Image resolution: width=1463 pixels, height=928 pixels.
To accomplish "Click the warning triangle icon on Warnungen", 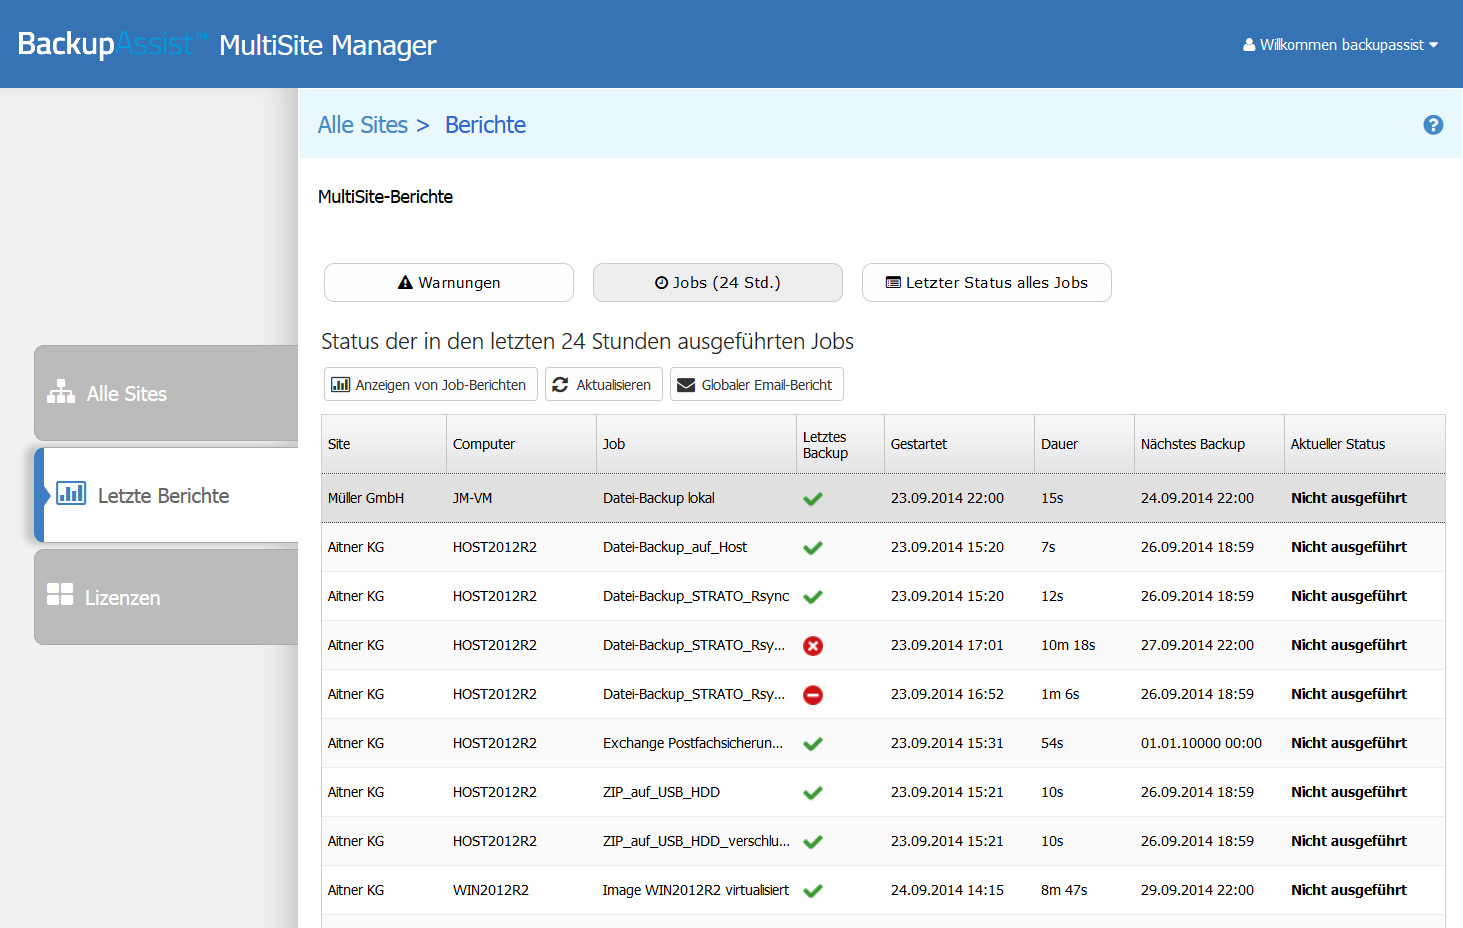I will pos(405,283).
